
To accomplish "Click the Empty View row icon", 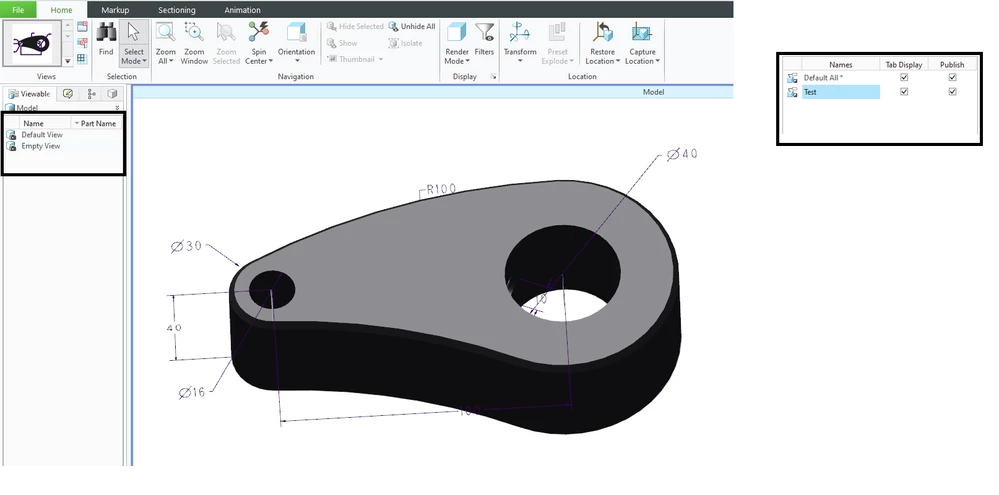I will [x=11, y=146].
